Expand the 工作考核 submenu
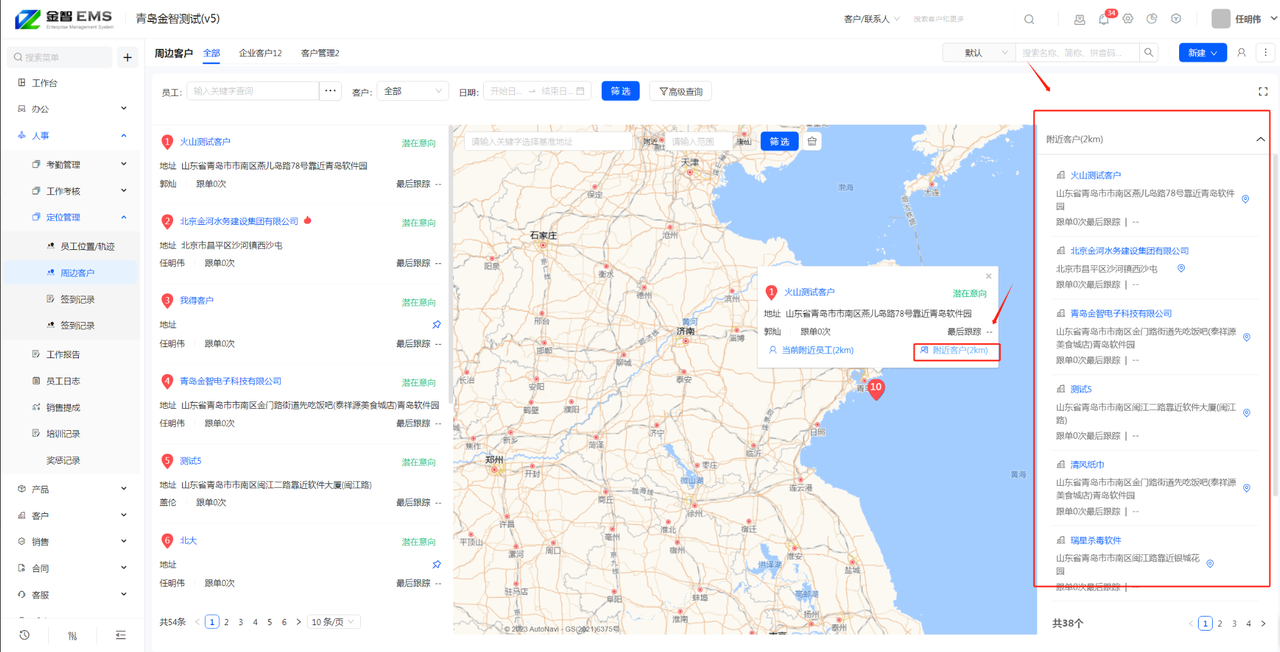 (x=124, y=191)
